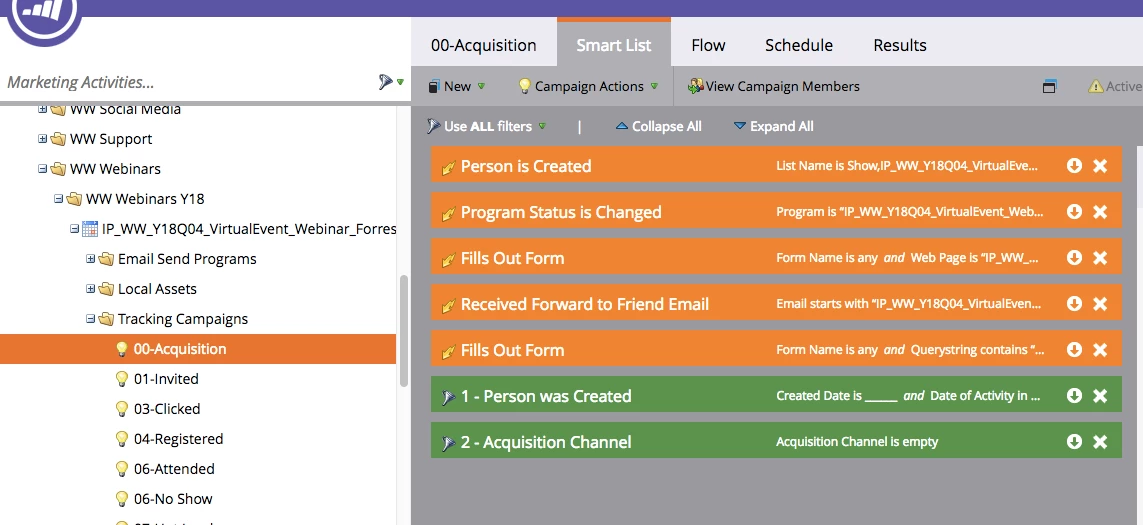Click the Marketo logo icon
Image resolution: width=1143 pixels, height=525 pixels.
pos(45,16)
